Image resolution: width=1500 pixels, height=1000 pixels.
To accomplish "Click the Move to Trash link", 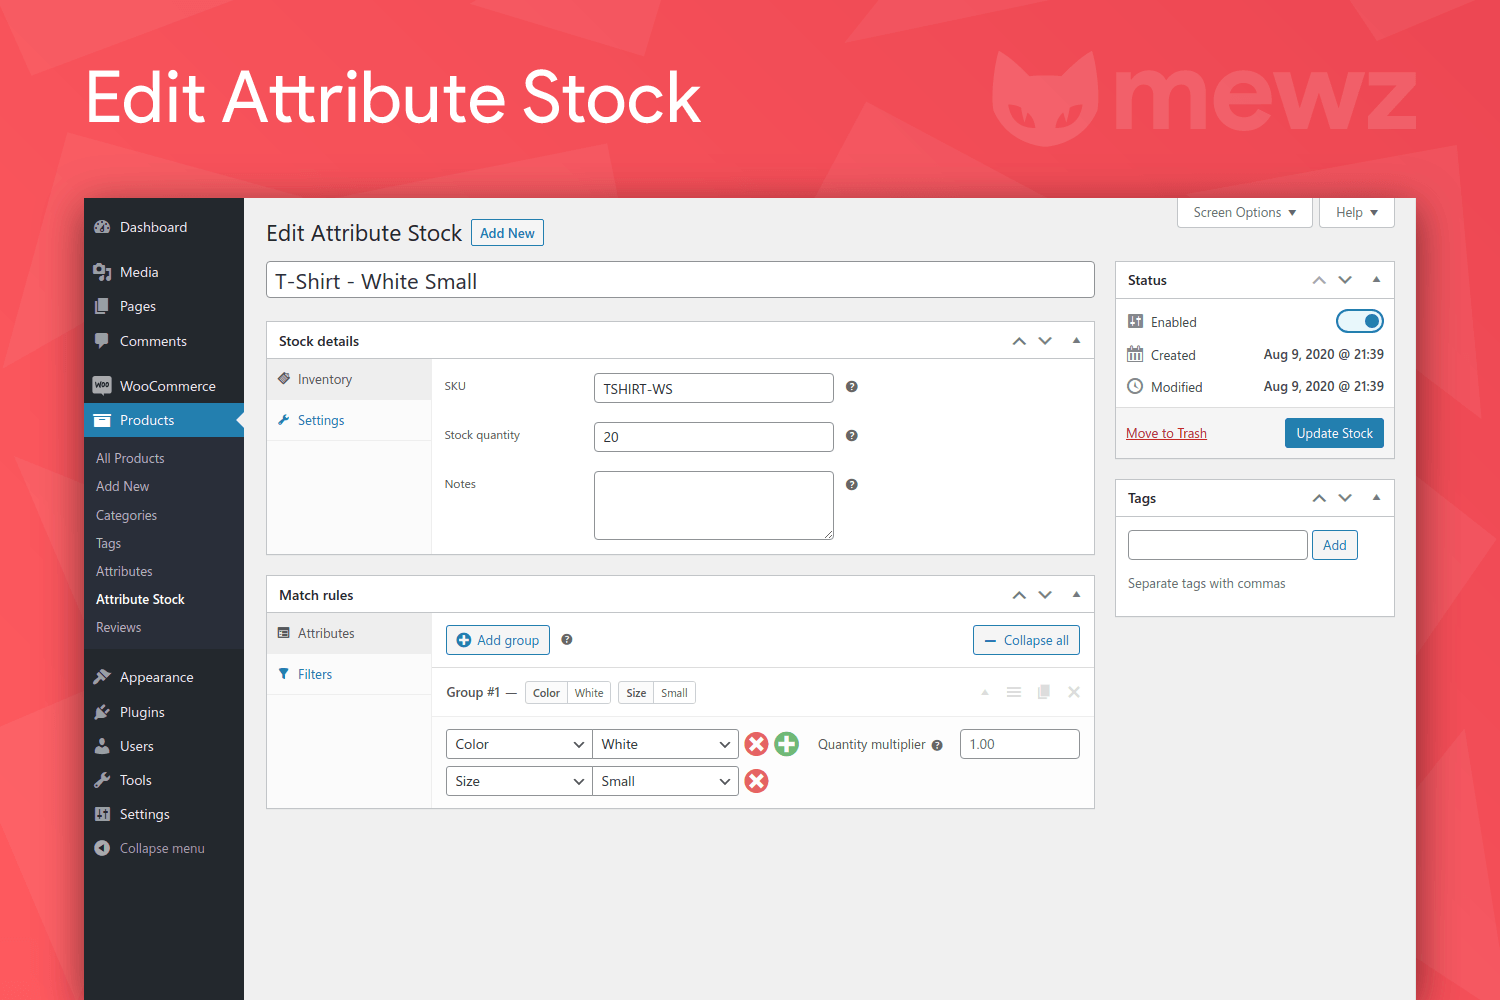I will [x=1166, y=432].
